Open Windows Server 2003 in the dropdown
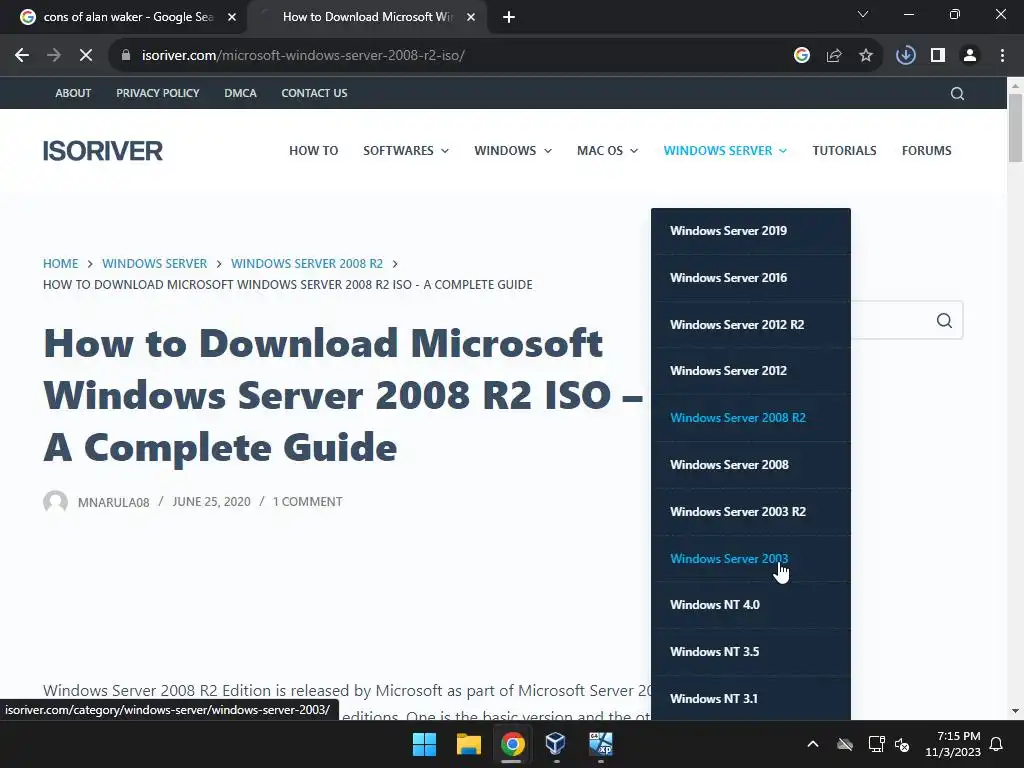 pos(751,559)
